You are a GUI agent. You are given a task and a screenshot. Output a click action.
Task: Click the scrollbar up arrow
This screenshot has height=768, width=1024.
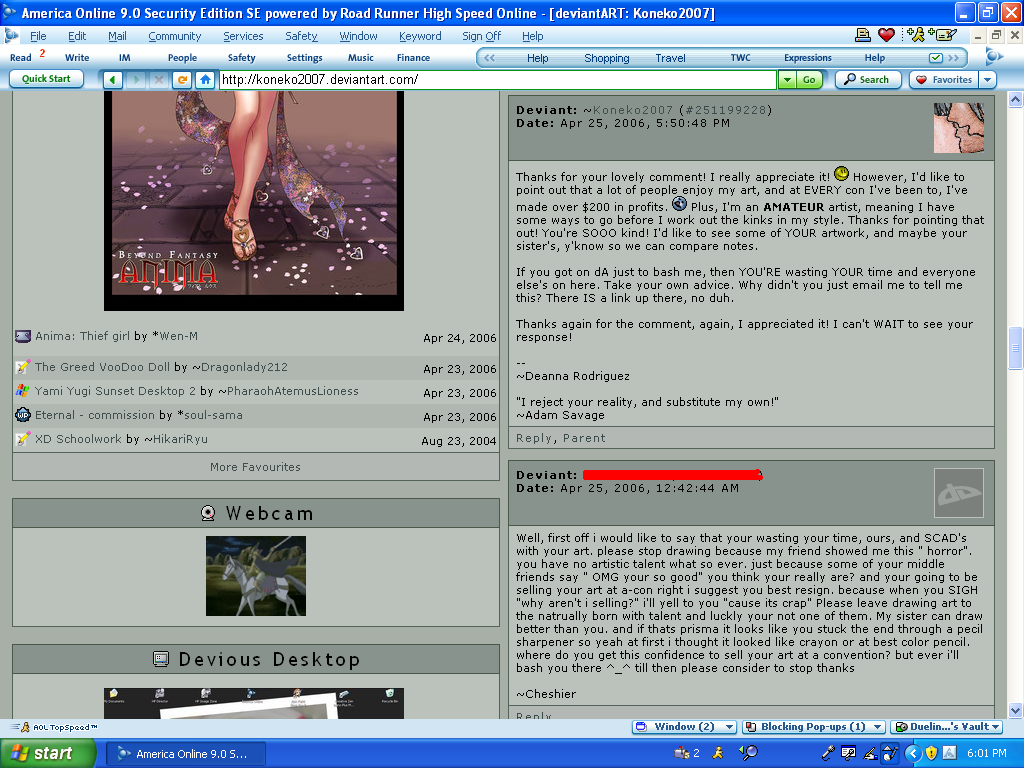pyautogui.click(x=1015, y=99)
